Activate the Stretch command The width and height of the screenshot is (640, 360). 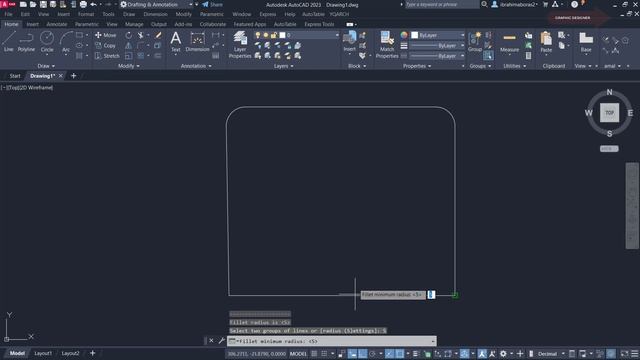point(107,56)
